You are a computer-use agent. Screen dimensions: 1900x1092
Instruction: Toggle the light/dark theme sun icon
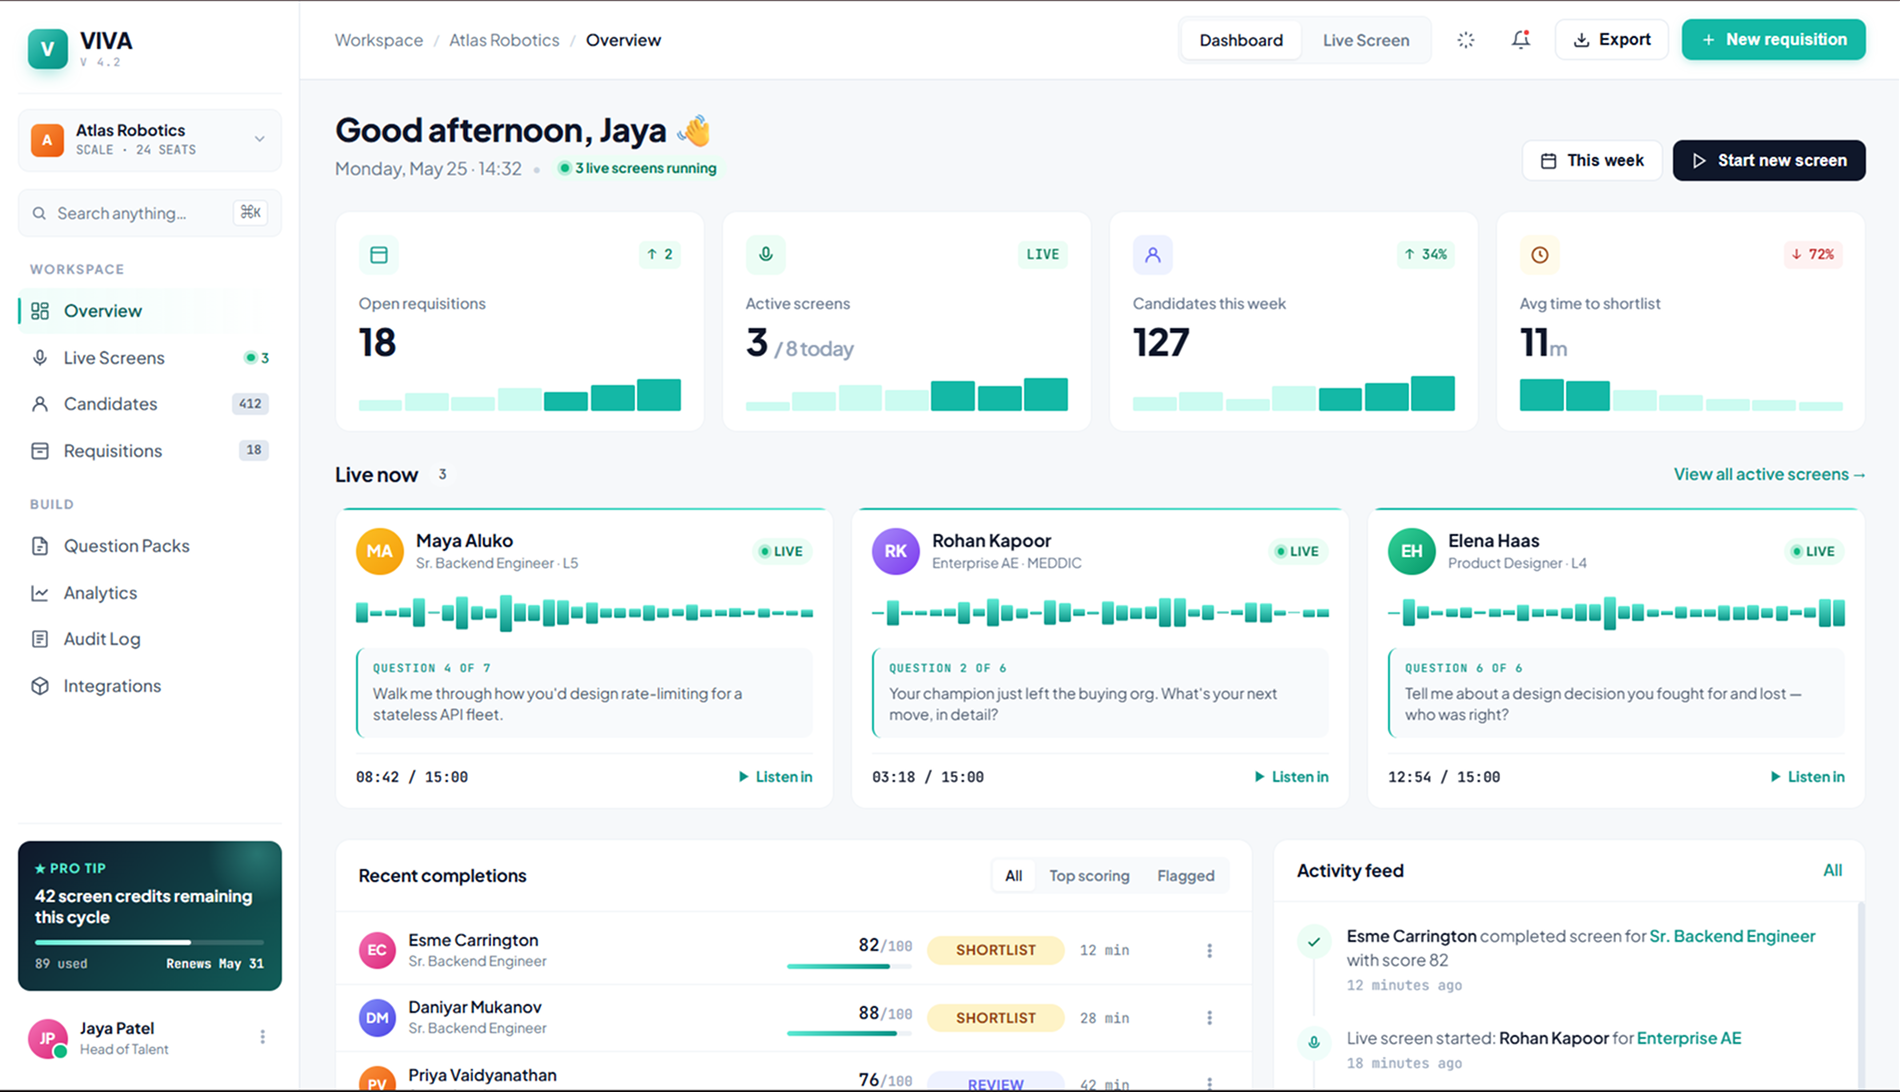pyautogui.click(x=1466, y=40)
